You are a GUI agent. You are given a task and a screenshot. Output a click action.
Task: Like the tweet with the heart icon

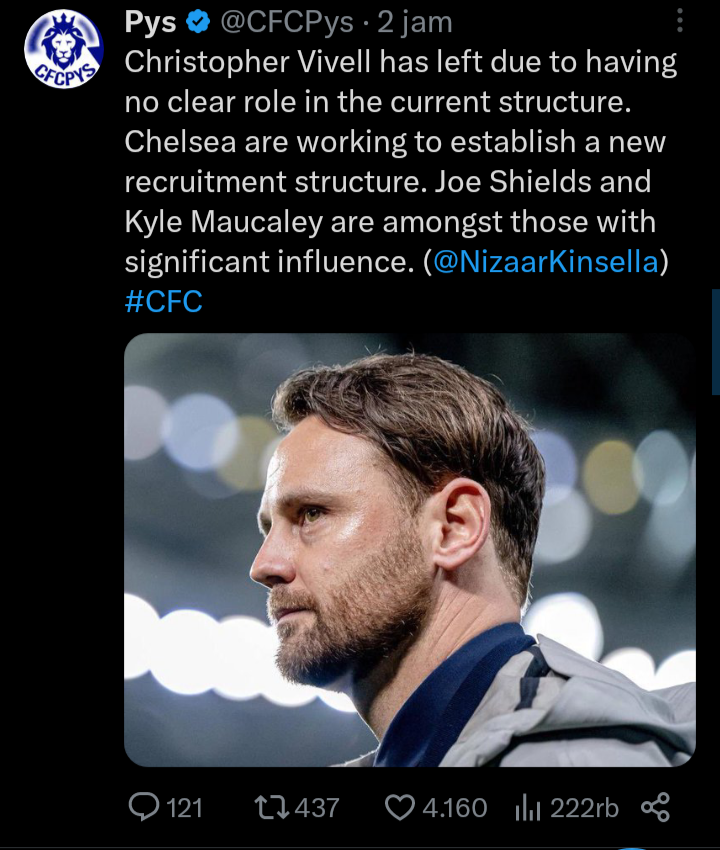(x=401, y=807)
